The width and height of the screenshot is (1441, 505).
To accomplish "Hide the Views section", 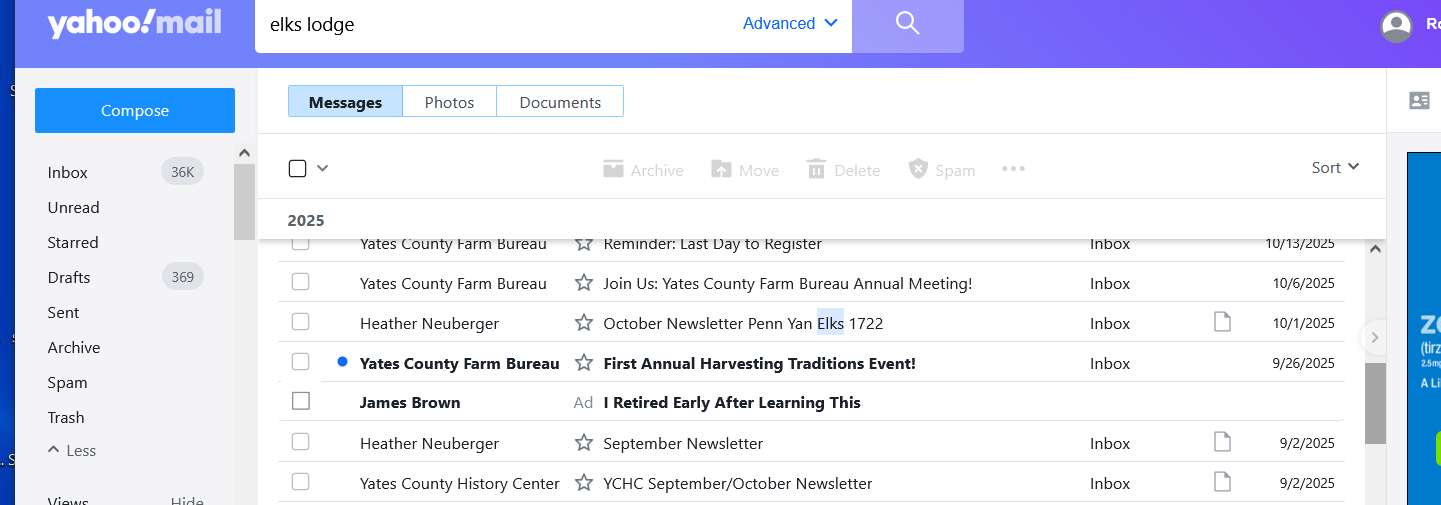I will [187, 500].
